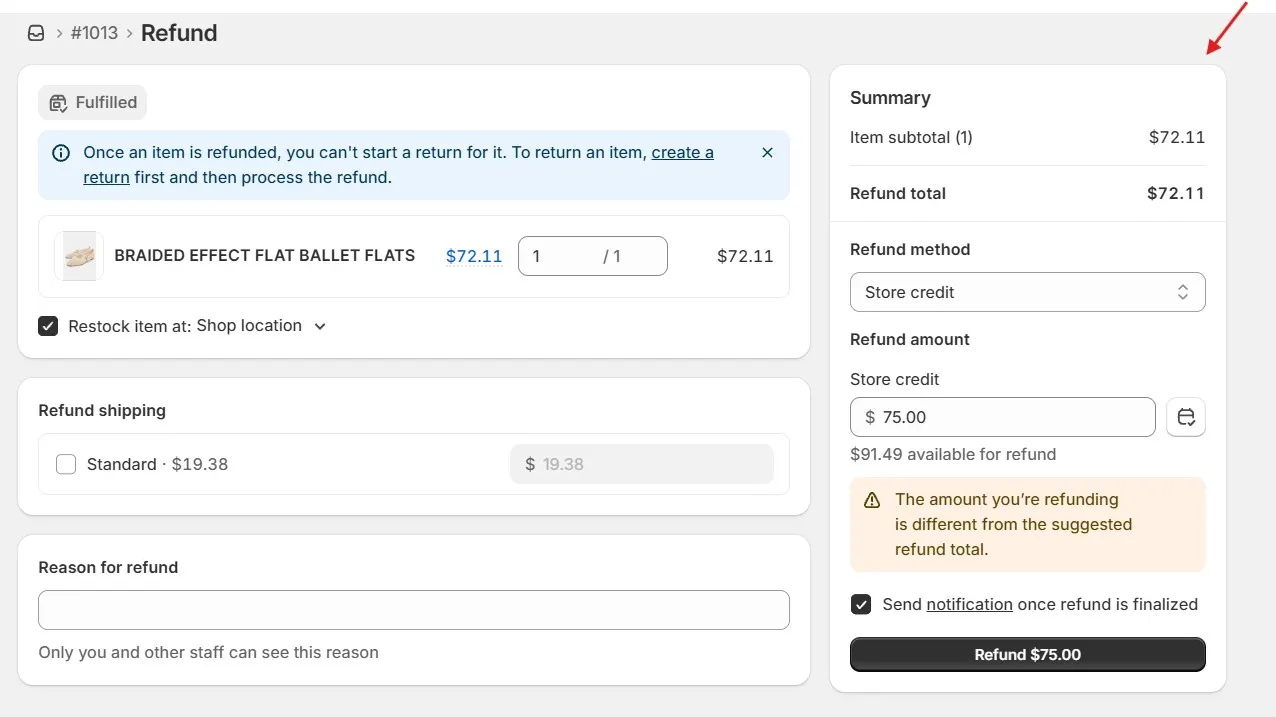Go back to order #1013 breadcrumb
Viewport: 1276px width, 717px height.
[x=94, y=33]
